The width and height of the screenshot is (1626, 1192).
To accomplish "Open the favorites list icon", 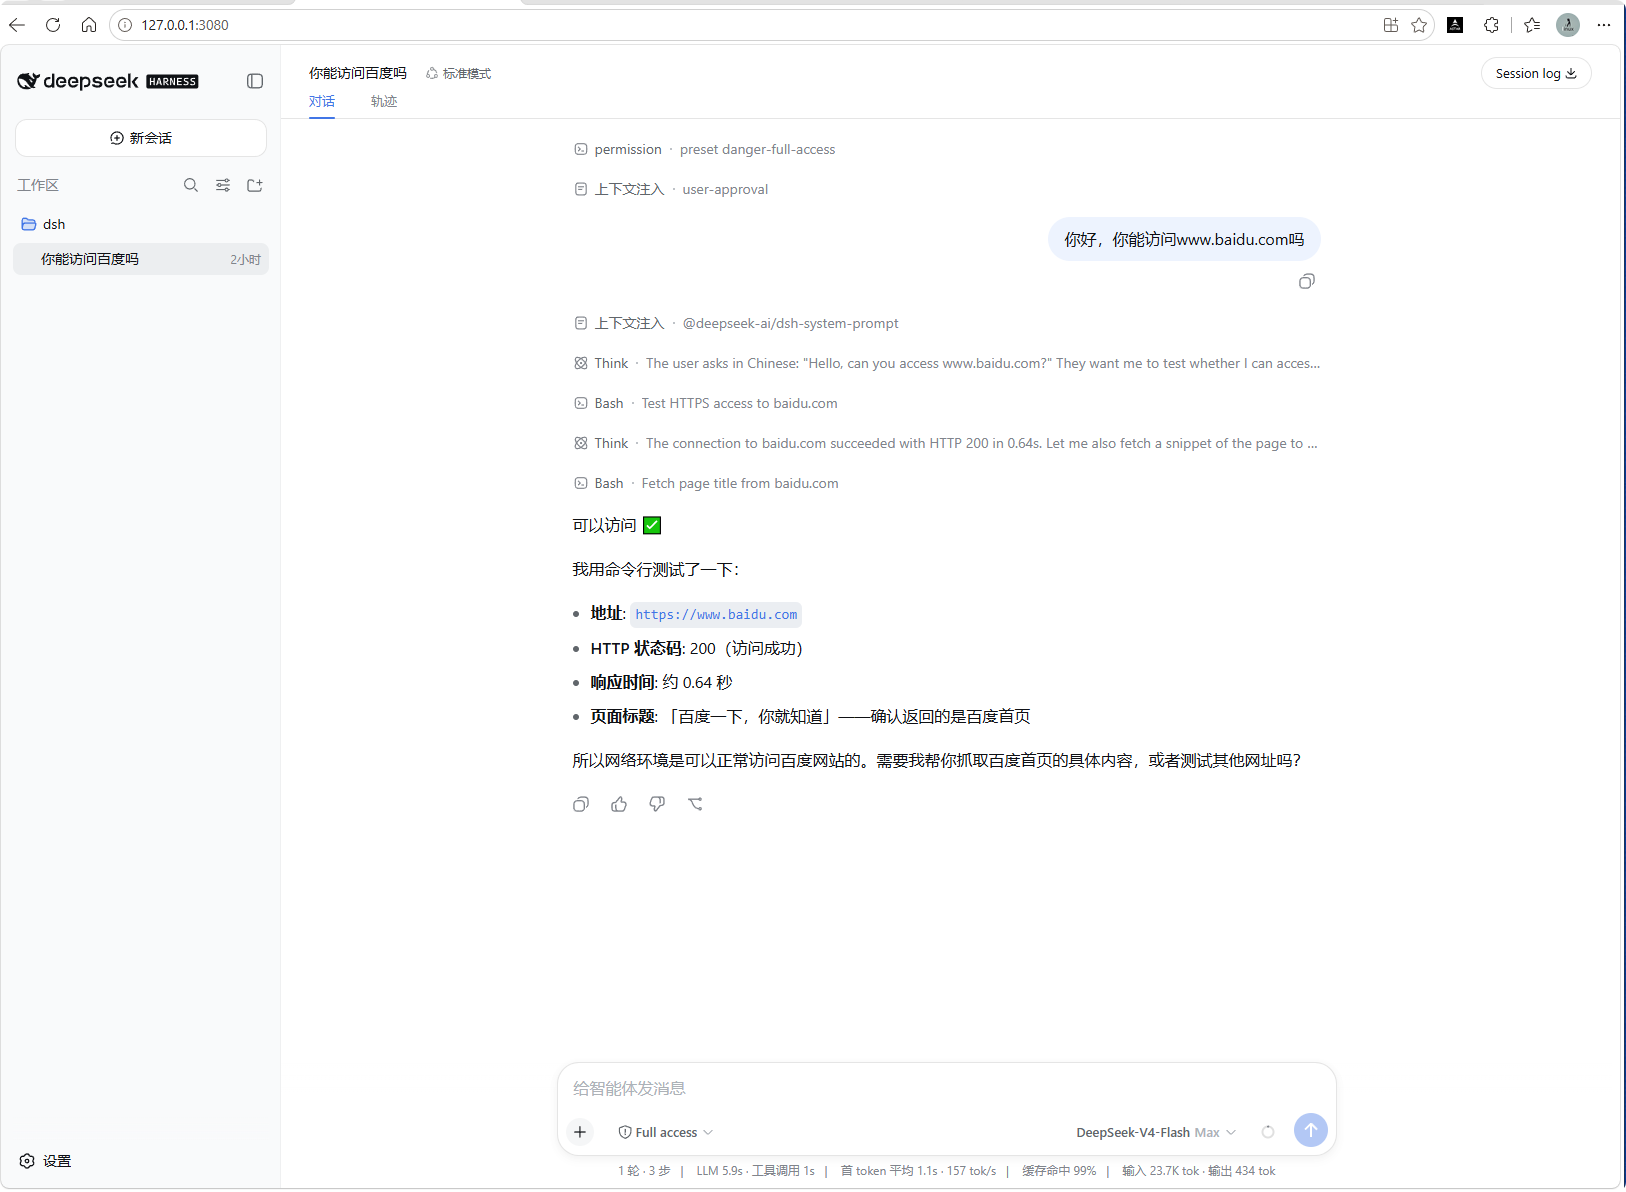I will [x=1532, y=25].
